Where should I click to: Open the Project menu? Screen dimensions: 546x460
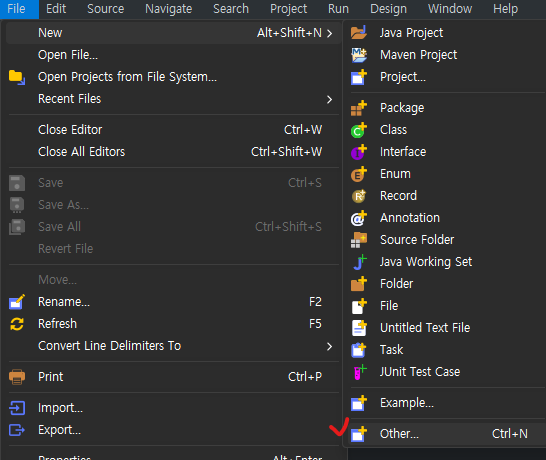289,9
